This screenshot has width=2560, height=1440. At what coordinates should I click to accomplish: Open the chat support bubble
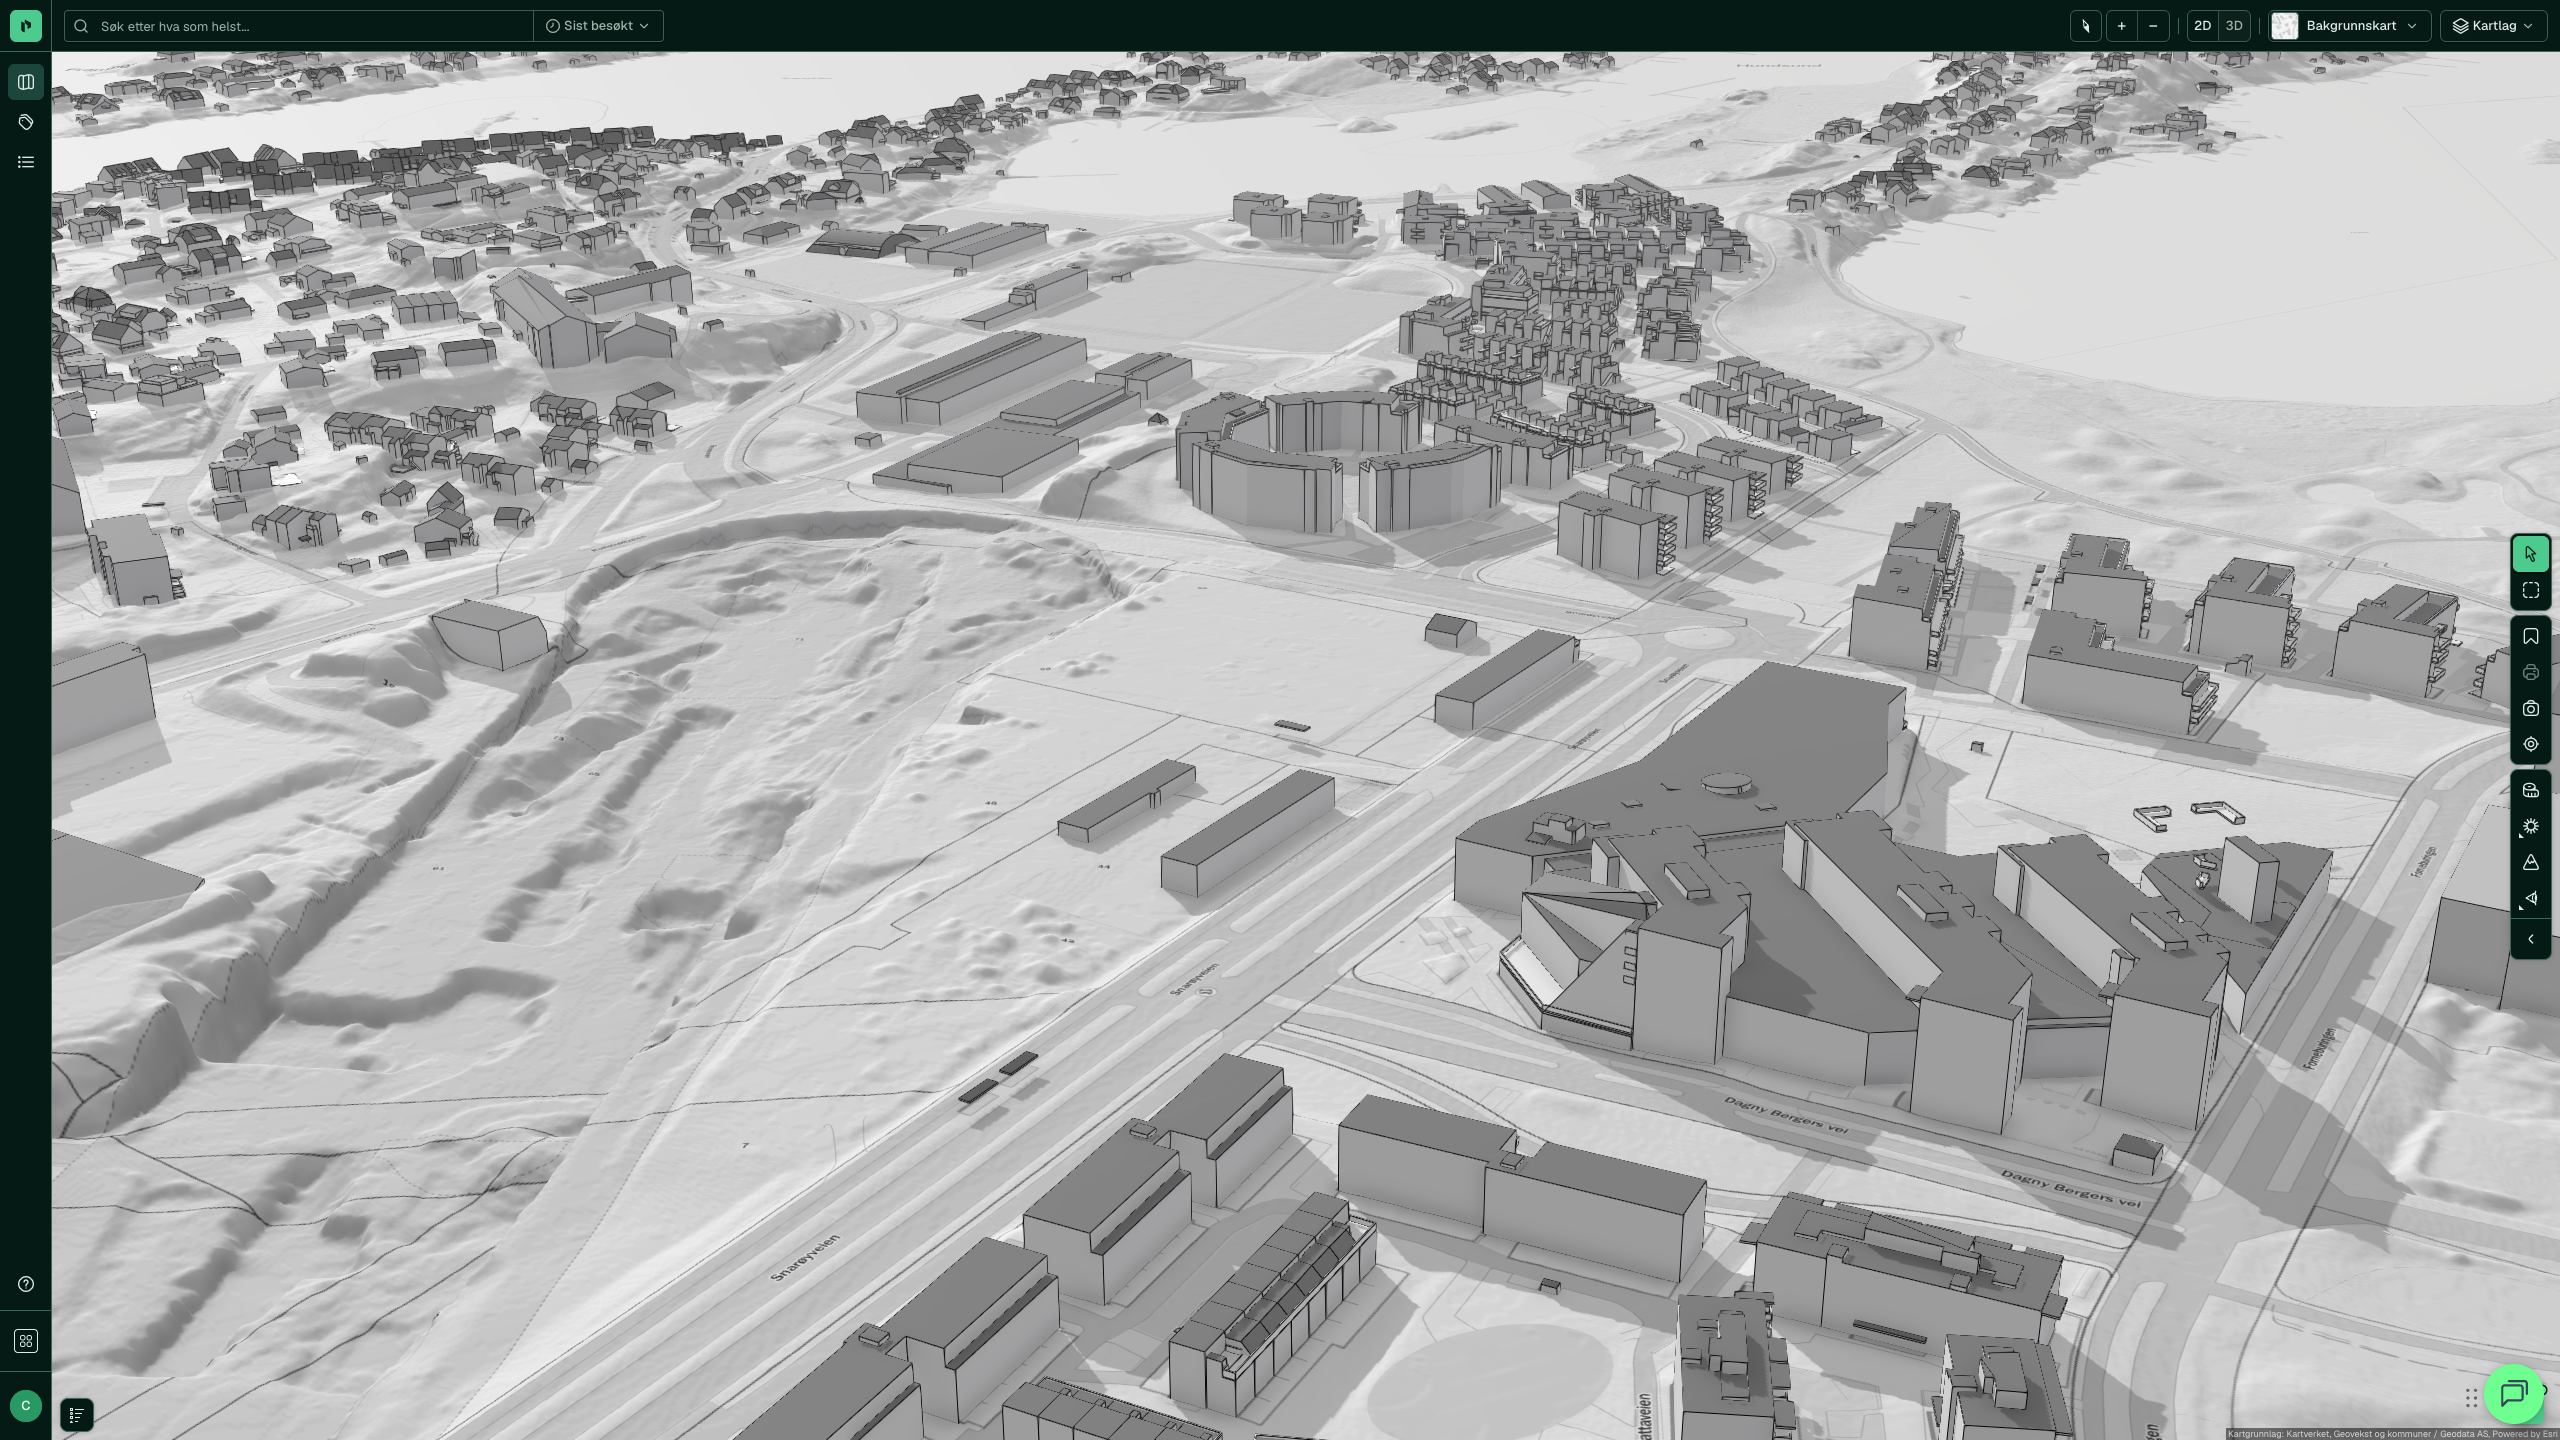click(x=2513, y=1393)
